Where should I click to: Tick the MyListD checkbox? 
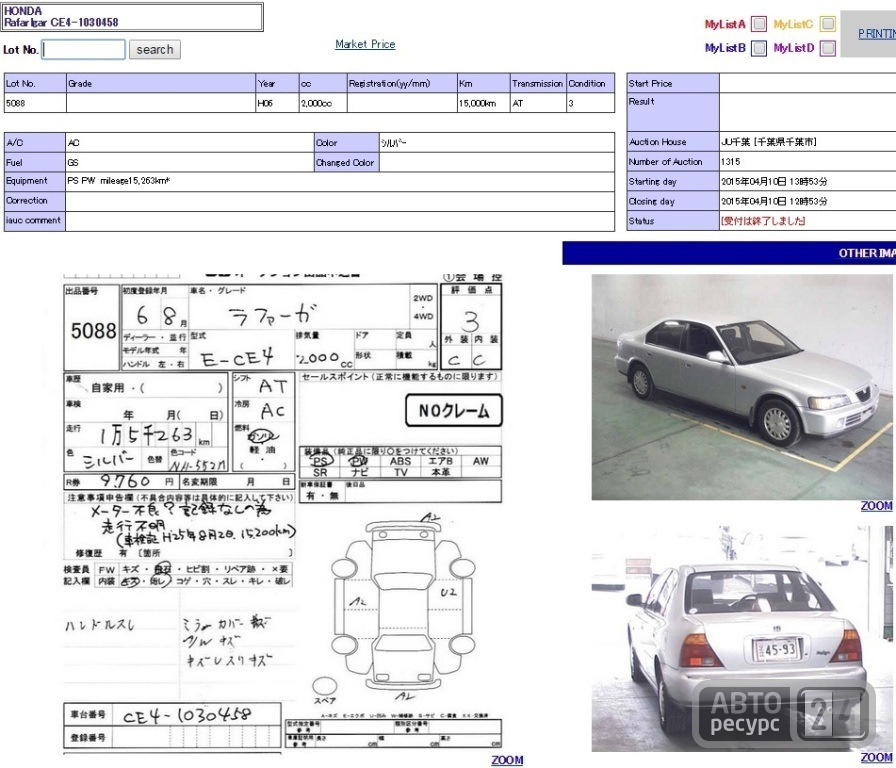[x=827, y=48]
